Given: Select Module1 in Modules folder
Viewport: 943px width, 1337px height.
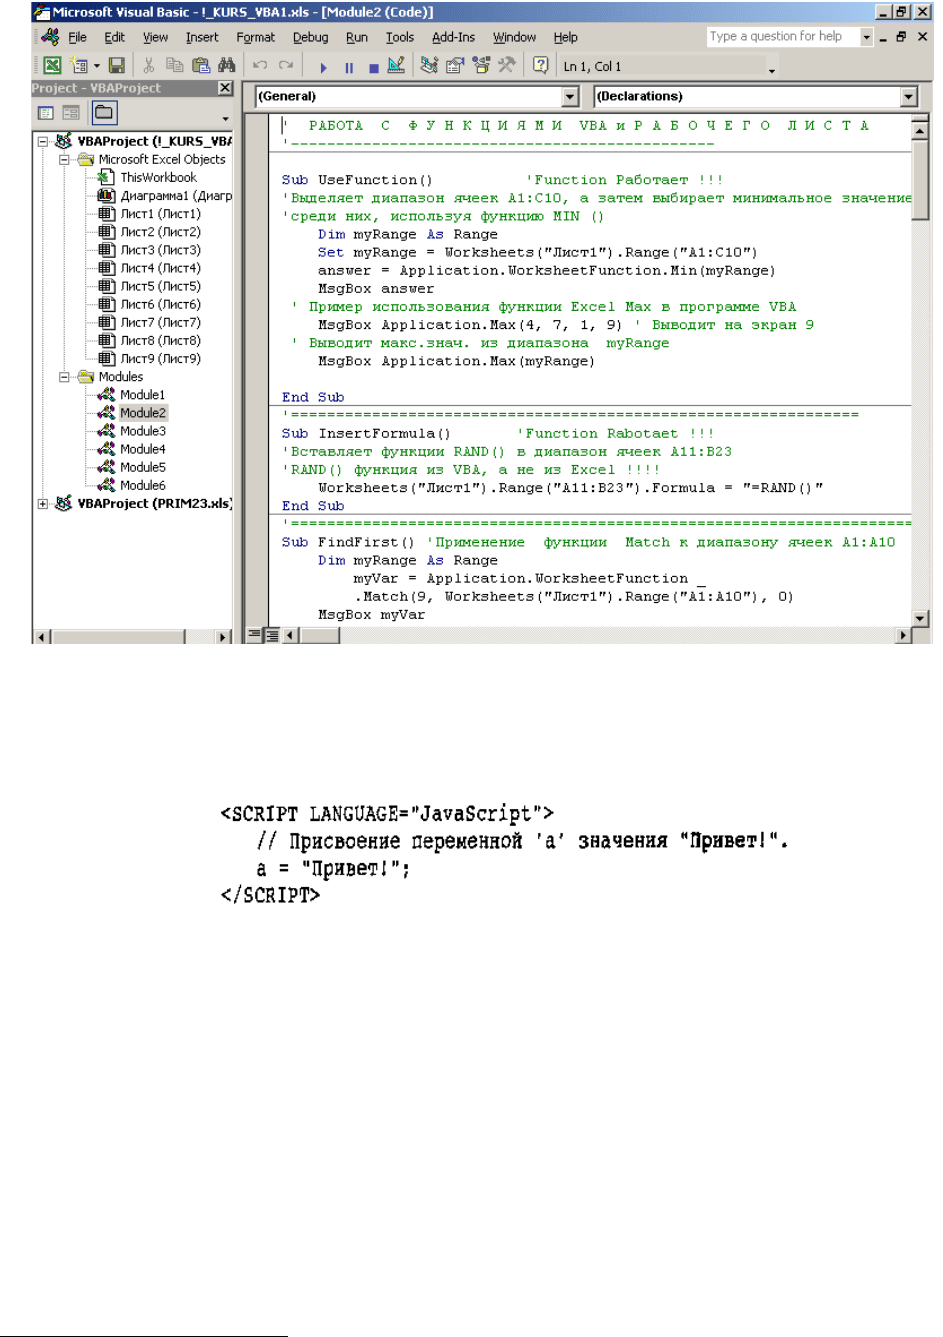Looking at the screenshot, I should 142,395.
